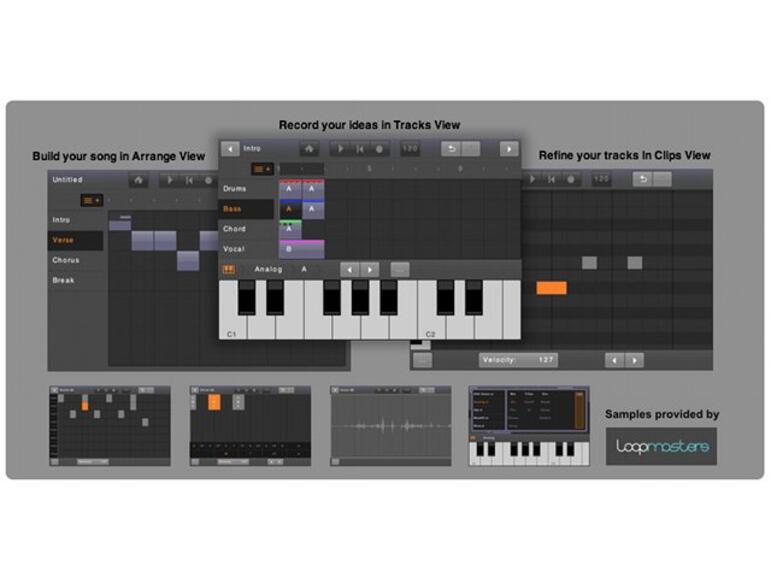Viewport: 770px width, 578px height.
Task: Click the Analog instrument name
Action: 268,269
